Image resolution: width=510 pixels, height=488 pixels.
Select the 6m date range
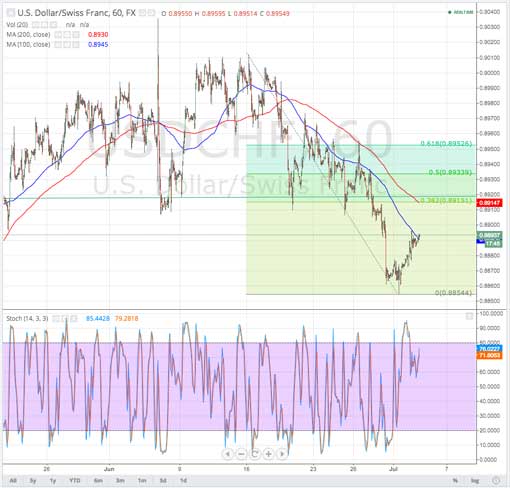(x=98, y=480)
